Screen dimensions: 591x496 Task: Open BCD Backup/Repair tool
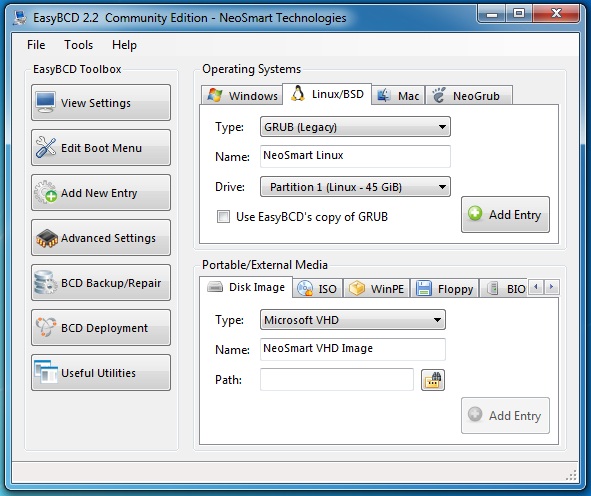coord(101,283)
